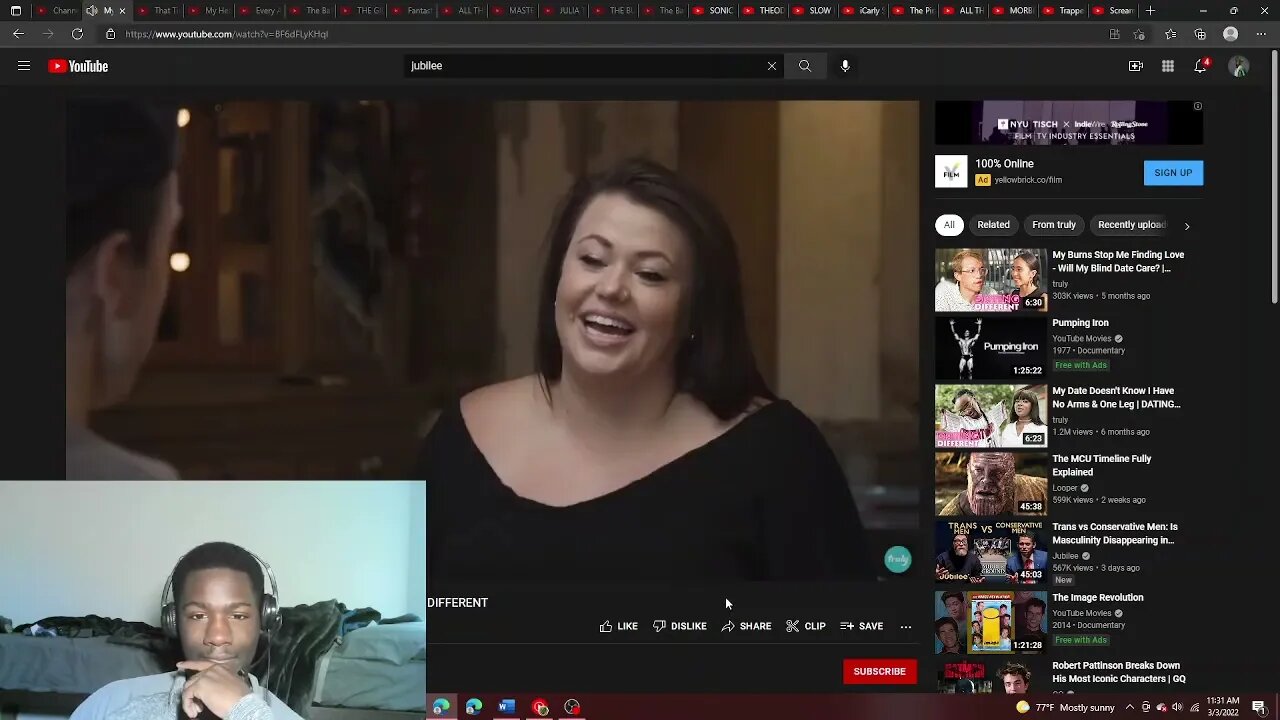The height and width of the screenshot is (720, 1280).
Task: Click the magnifier search button
Action: pos(805,66)
